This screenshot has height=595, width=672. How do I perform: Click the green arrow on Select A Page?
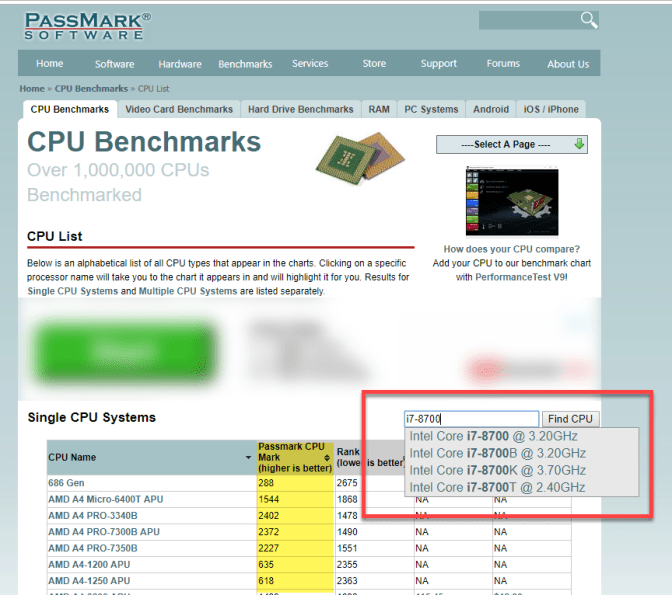click(579, 144)
